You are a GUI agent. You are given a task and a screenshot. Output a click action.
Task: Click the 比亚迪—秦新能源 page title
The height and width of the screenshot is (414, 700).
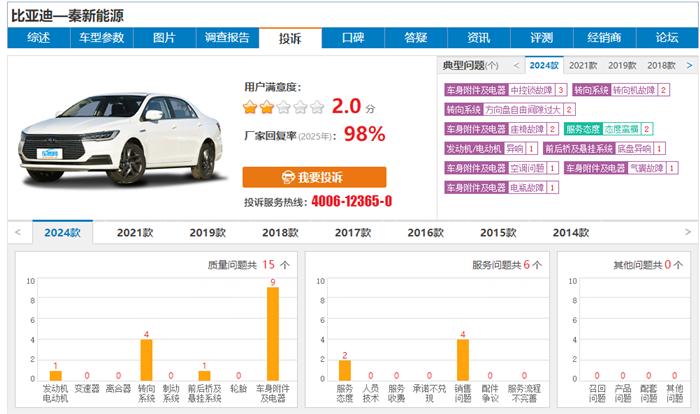[x=67, y=16]
